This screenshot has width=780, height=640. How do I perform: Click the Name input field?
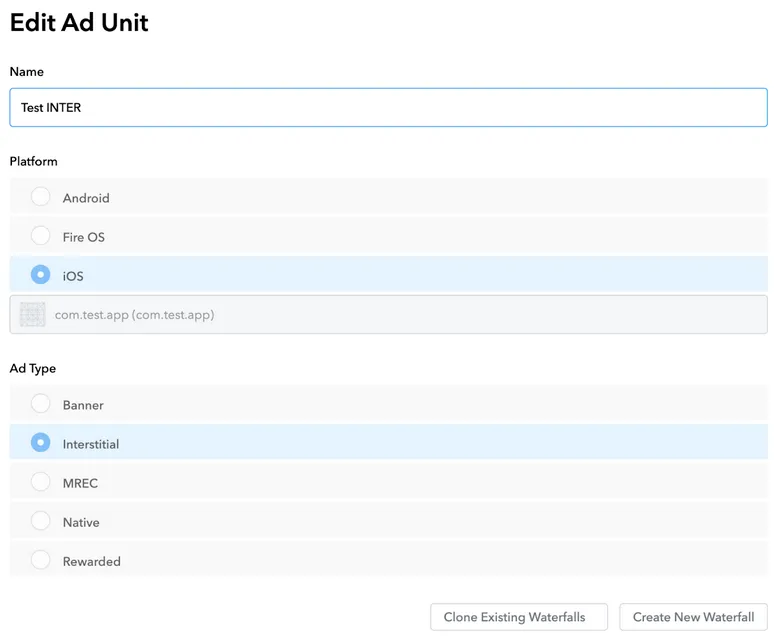[x=388, y=108]
